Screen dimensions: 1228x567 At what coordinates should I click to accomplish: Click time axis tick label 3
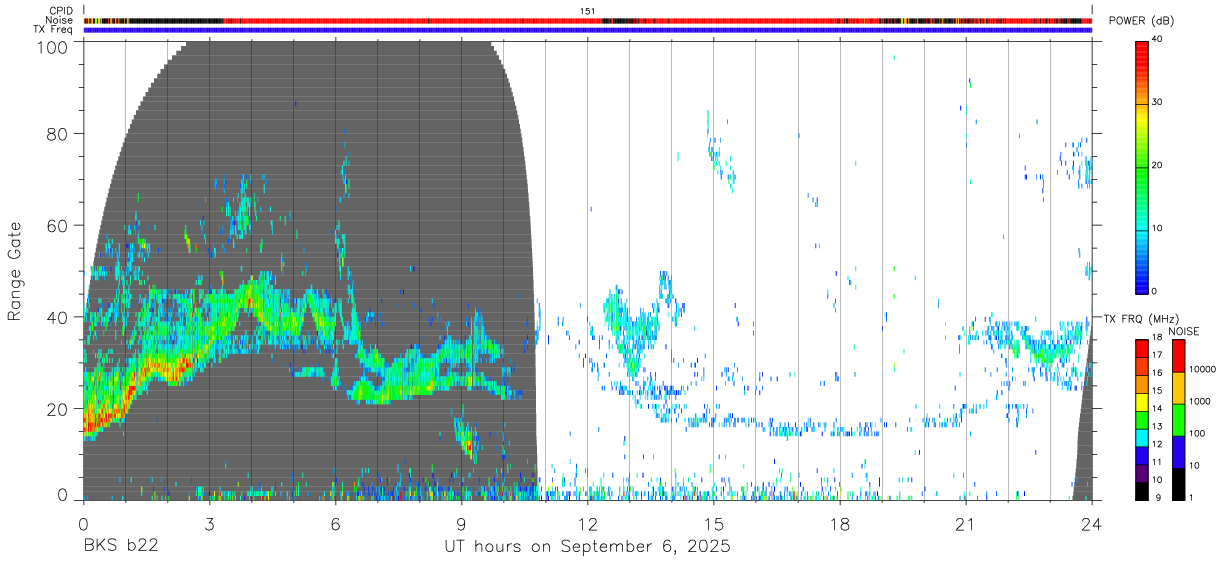pos(209,524)
